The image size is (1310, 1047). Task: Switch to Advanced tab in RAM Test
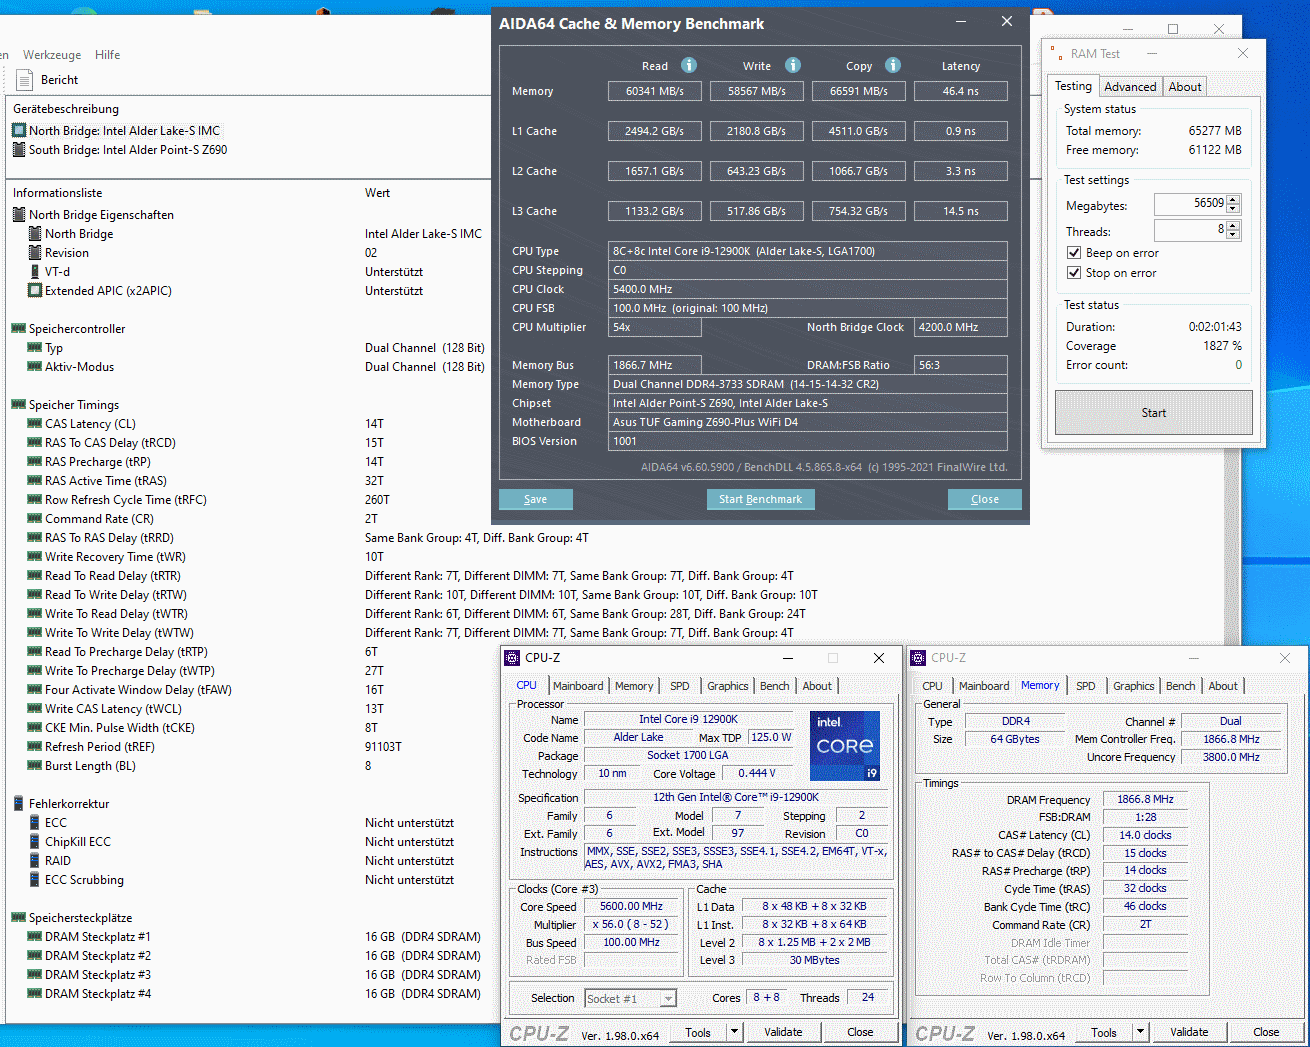(x=1130, y=87)
